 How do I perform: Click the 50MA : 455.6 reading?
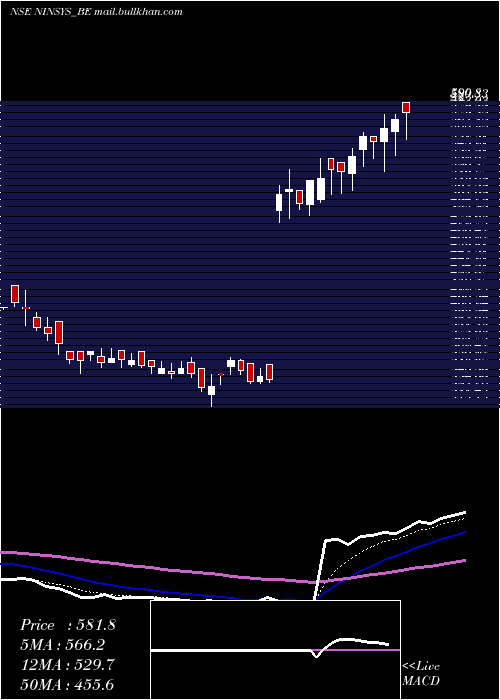[67, 684]
